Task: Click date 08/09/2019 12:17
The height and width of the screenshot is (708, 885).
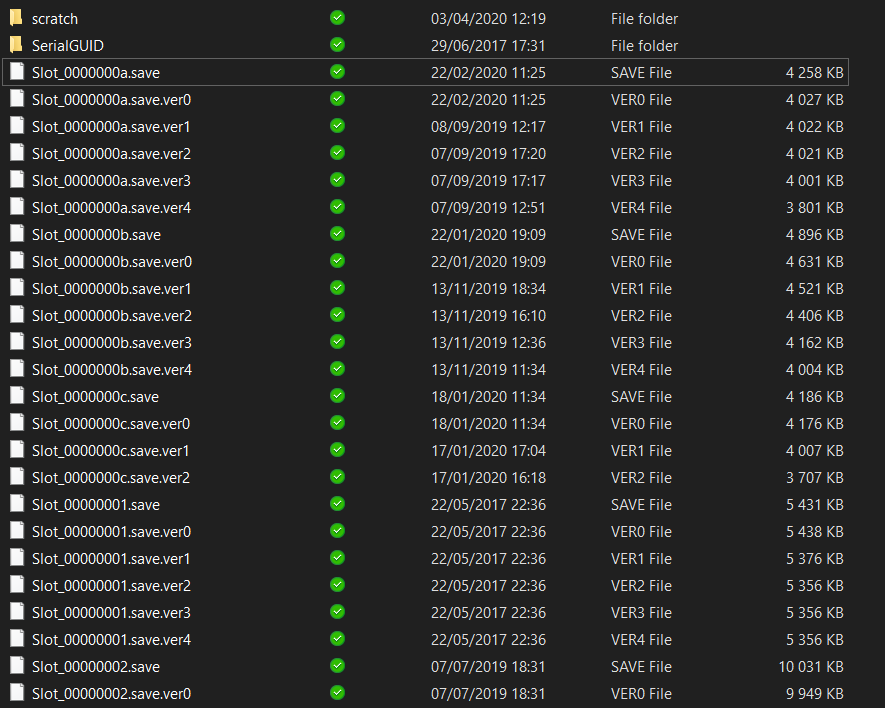Action: coord(488,127)
